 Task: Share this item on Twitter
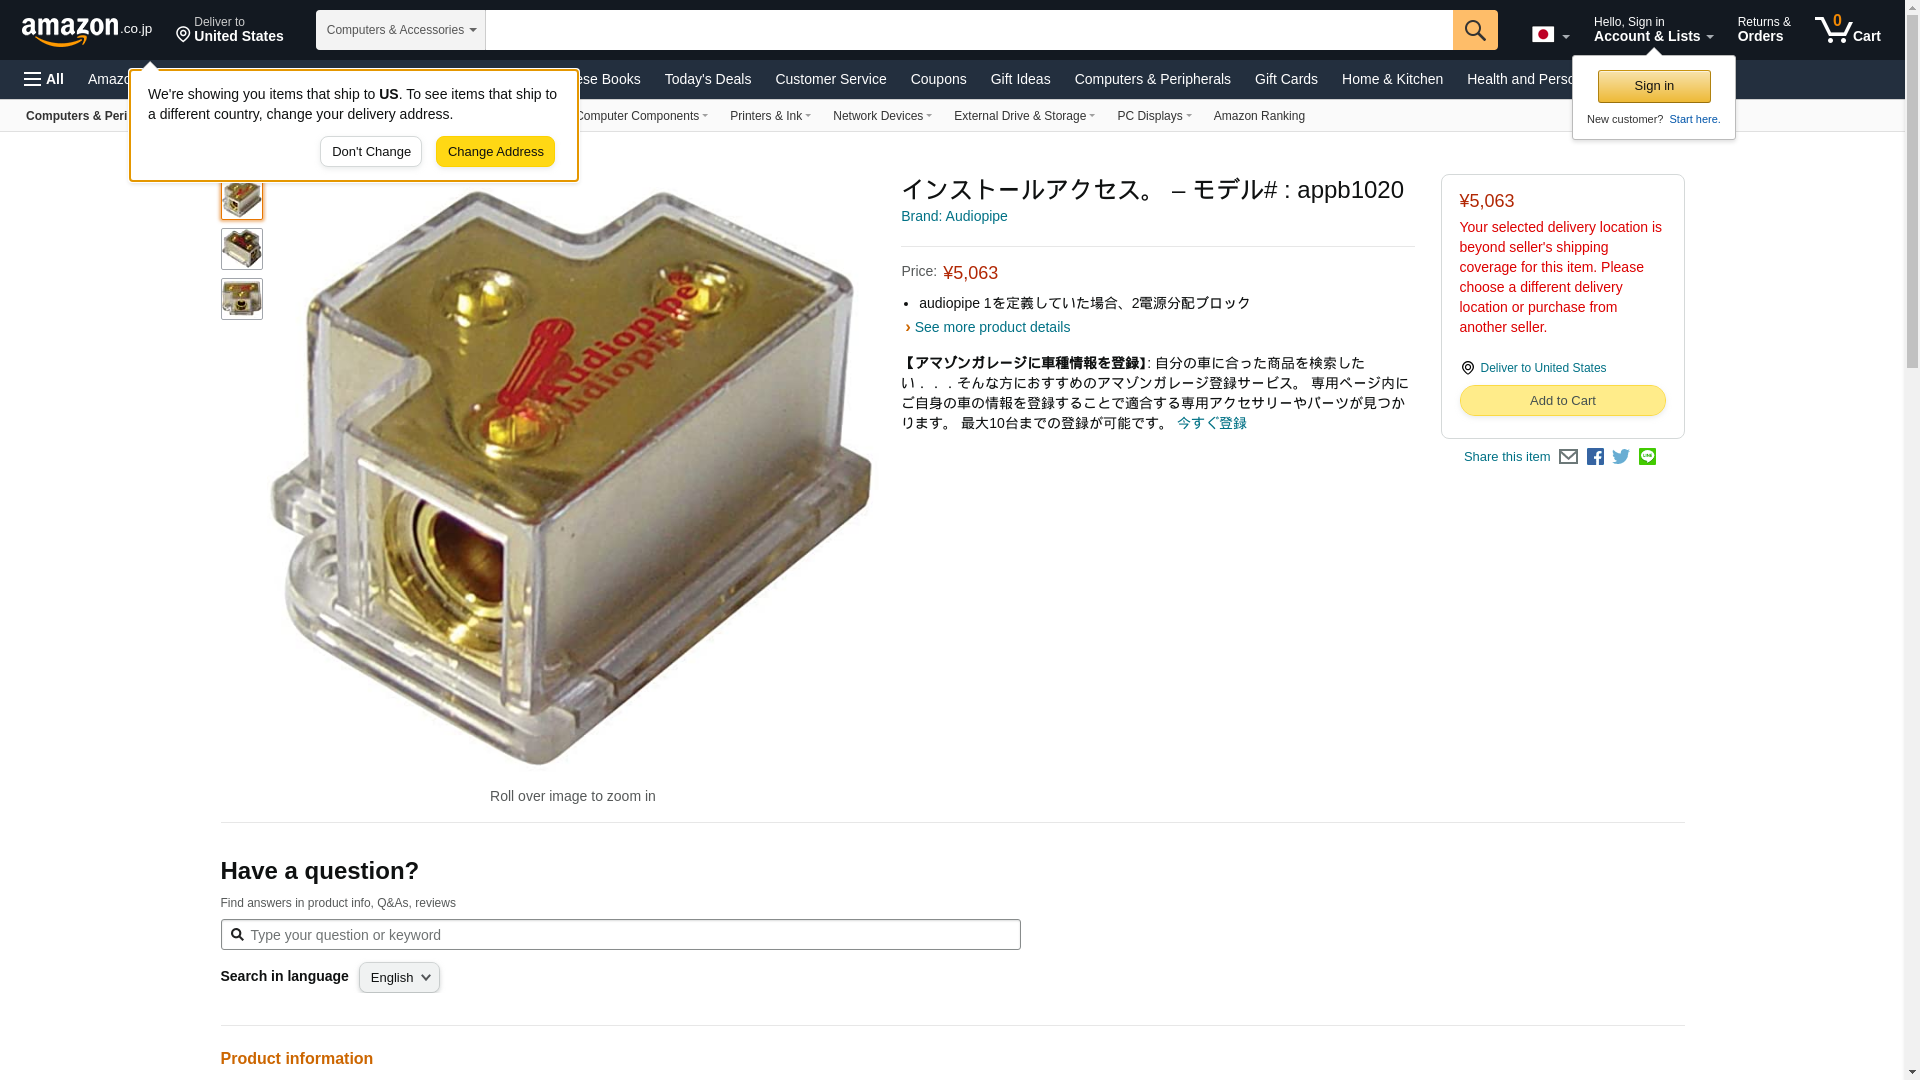pos(1621,457)
